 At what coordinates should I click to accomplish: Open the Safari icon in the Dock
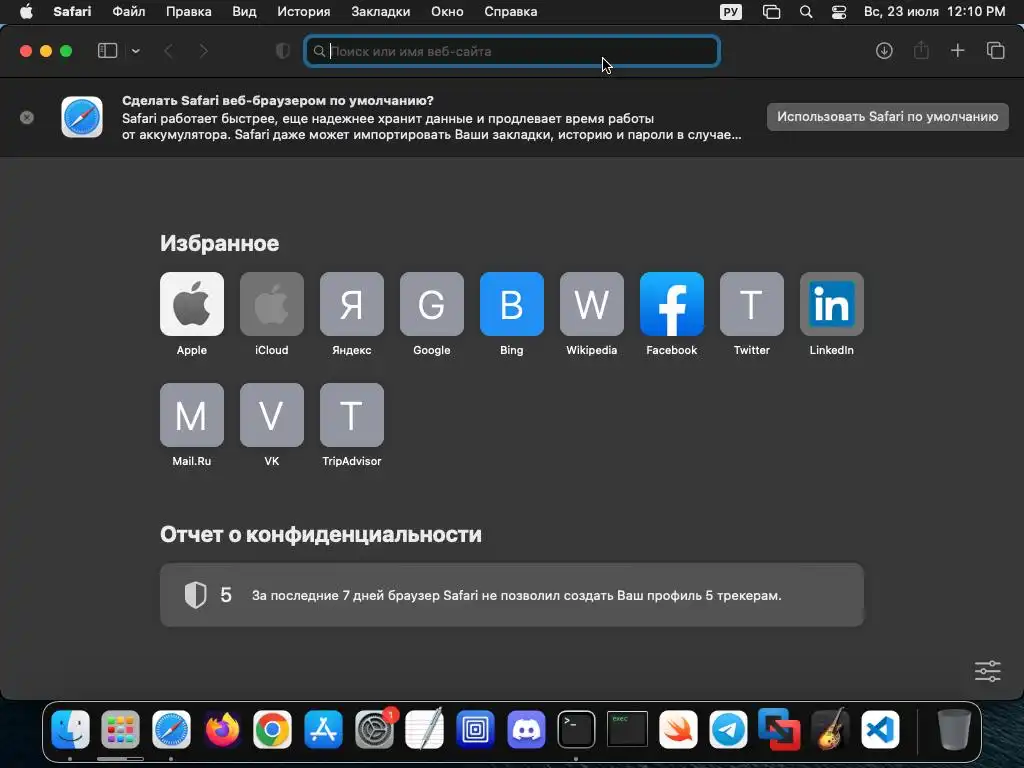[171, 729]
